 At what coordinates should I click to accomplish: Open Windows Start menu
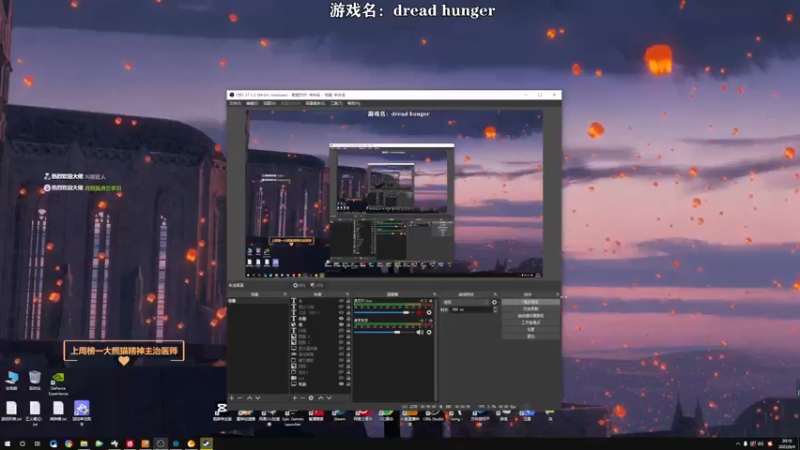pos(7,444)
